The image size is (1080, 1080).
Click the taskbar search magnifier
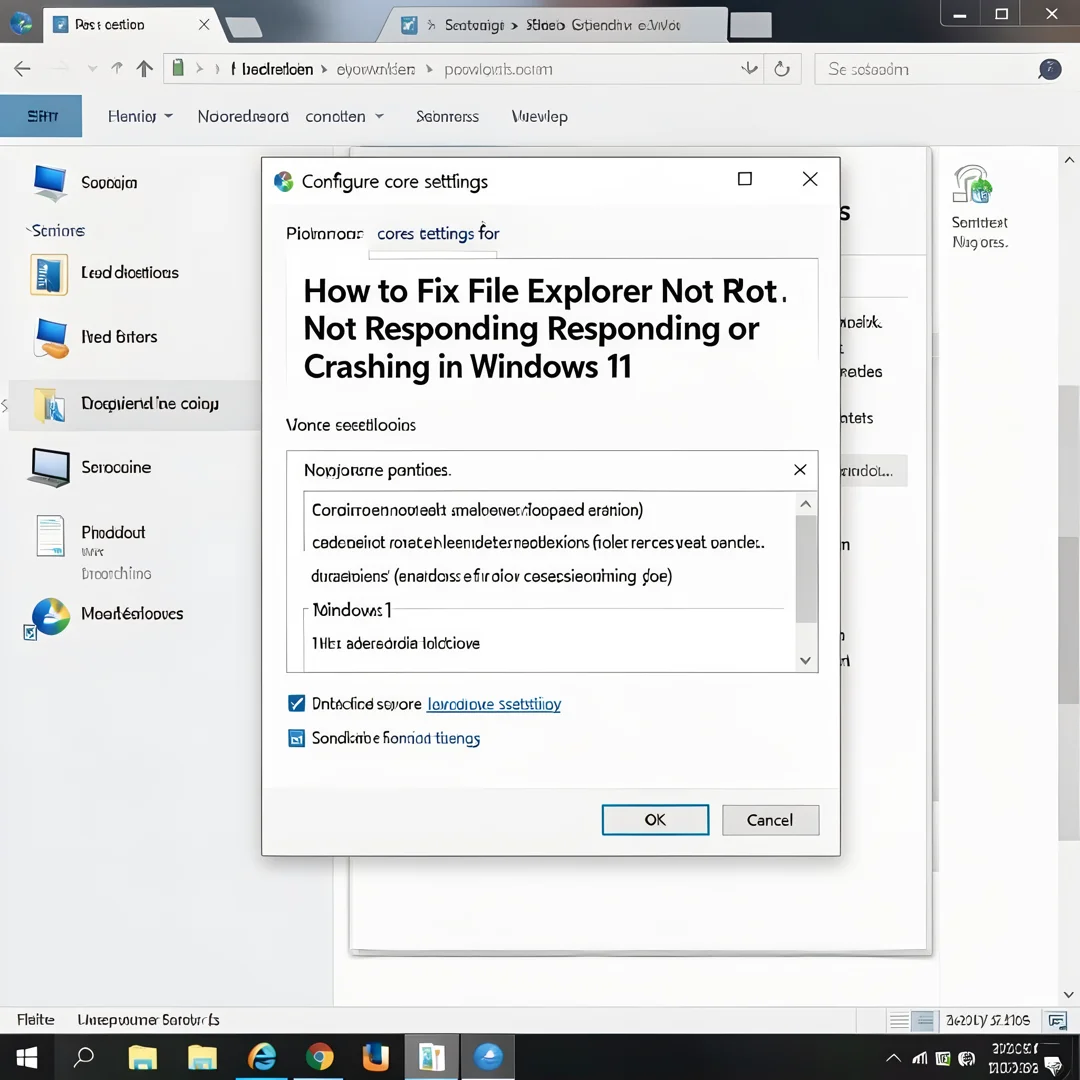coord(84,1057)
